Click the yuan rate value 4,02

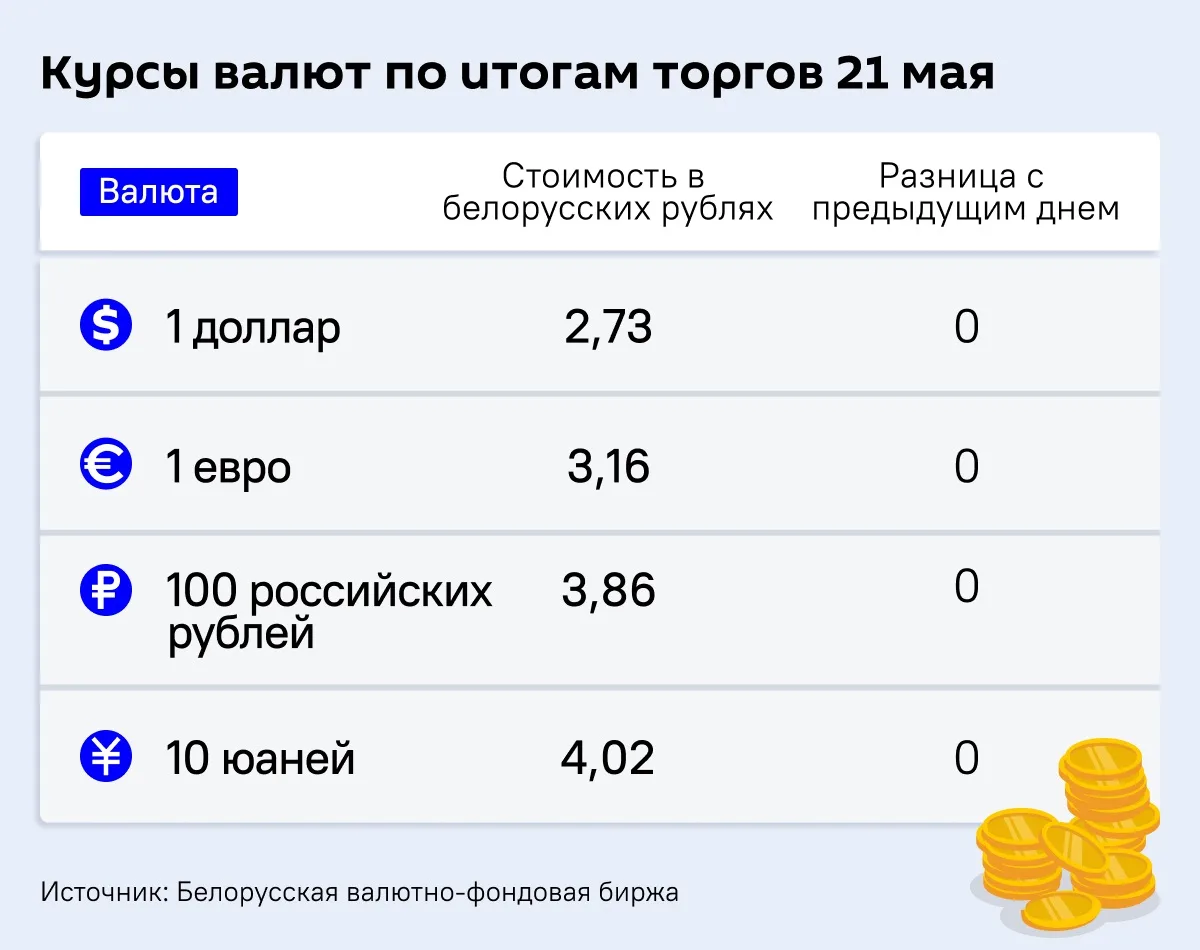609,759
